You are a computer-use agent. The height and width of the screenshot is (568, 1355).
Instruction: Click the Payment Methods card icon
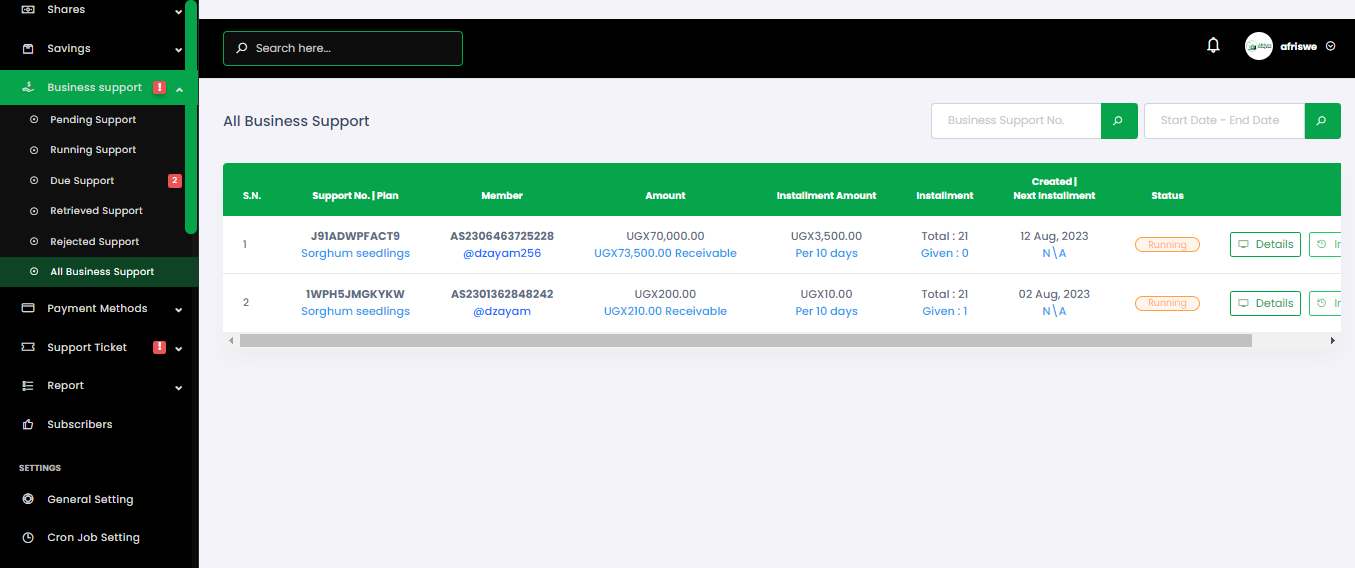[28, 308]
